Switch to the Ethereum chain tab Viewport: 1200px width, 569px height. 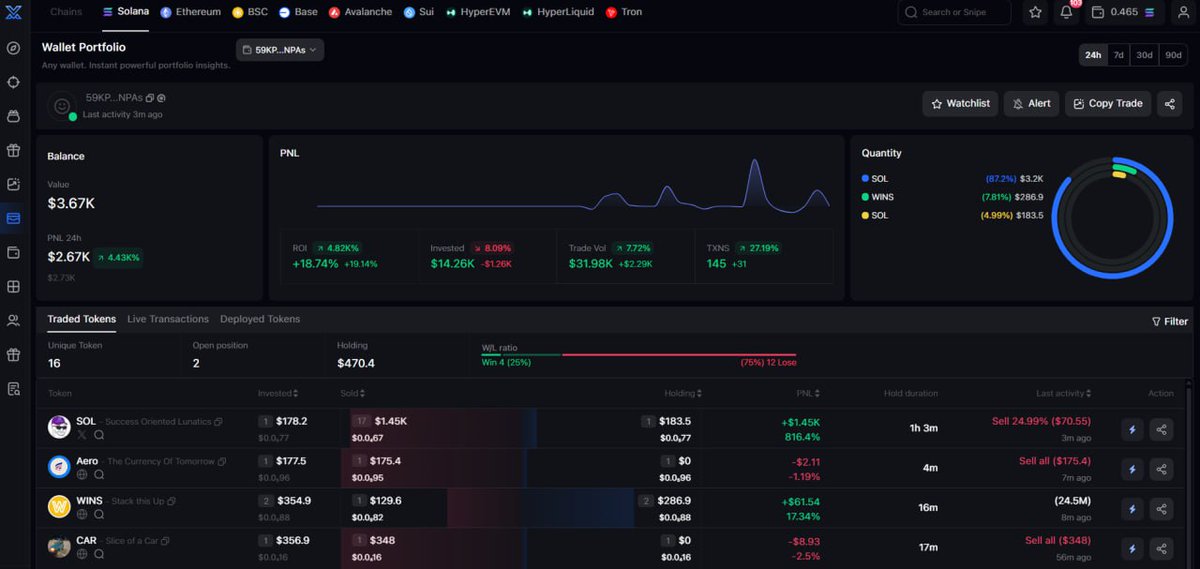[x=190, y=12]
